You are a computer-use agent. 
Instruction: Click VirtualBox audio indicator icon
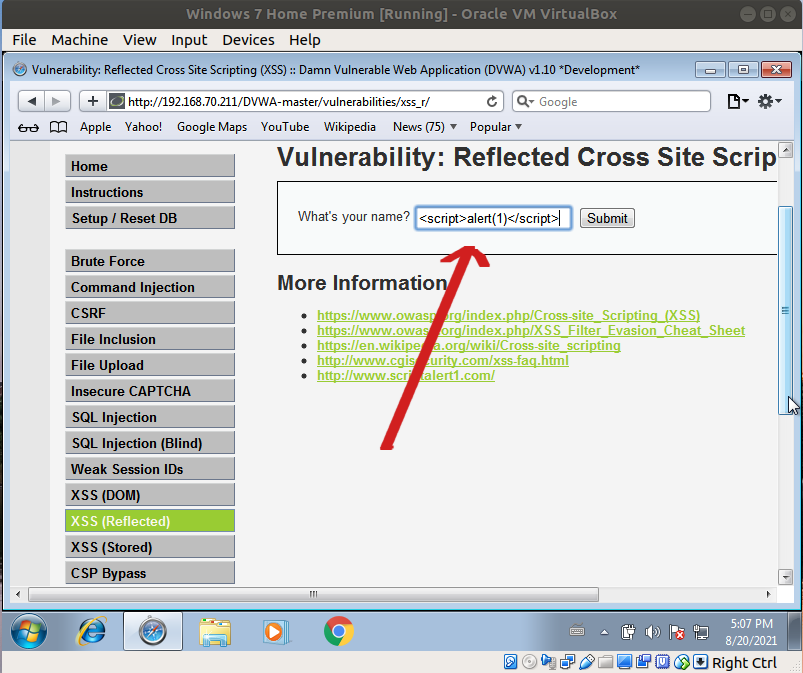[548, 662]
